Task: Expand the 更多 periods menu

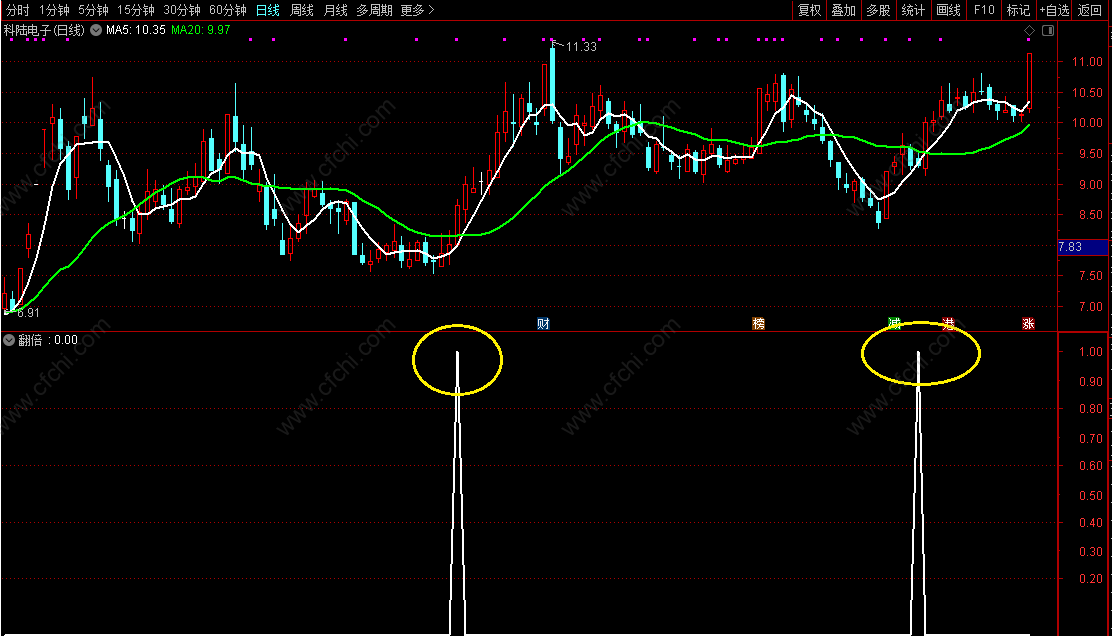Action: (417, 10)
